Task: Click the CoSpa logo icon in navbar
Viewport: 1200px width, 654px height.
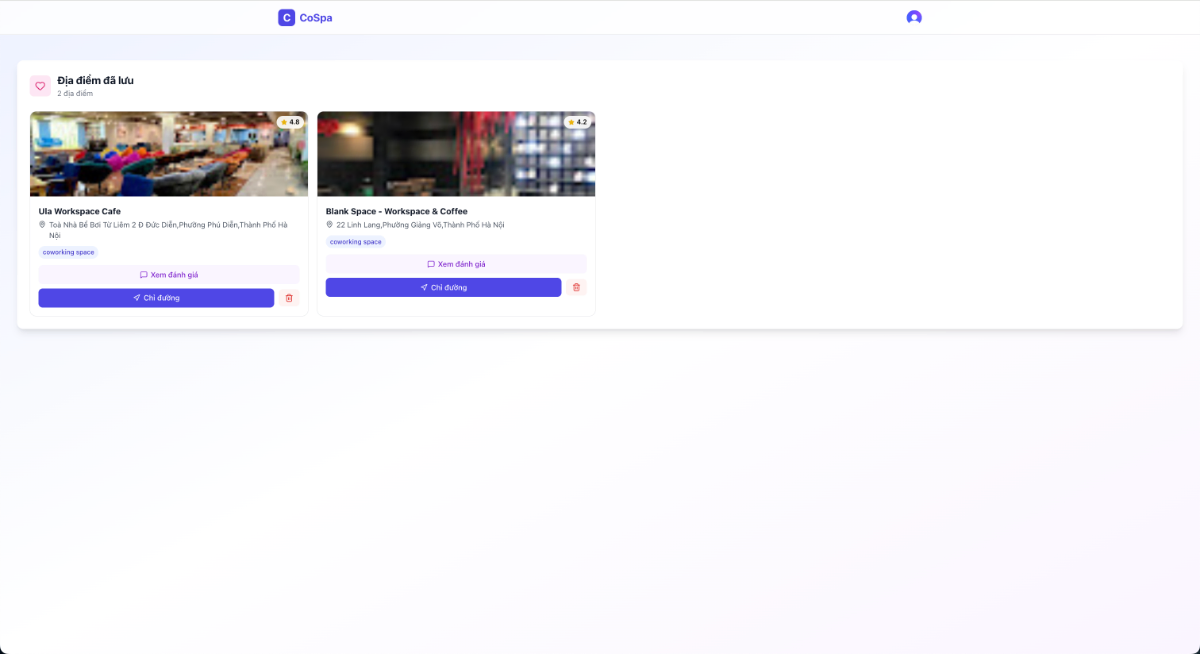Action: tap(286, 17)
